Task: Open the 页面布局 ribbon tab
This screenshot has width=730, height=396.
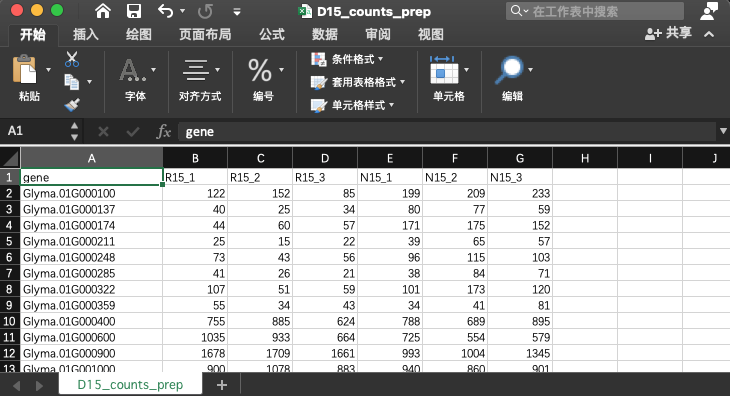Action: 205,34
